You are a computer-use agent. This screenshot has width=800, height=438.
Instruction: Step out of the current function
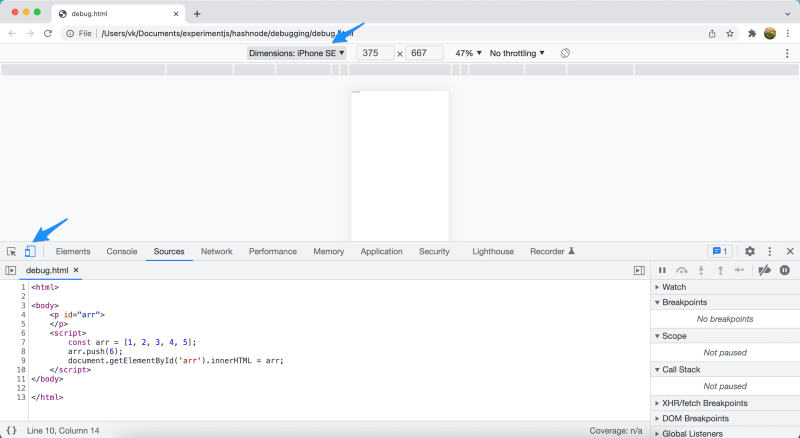pos(720,271)
